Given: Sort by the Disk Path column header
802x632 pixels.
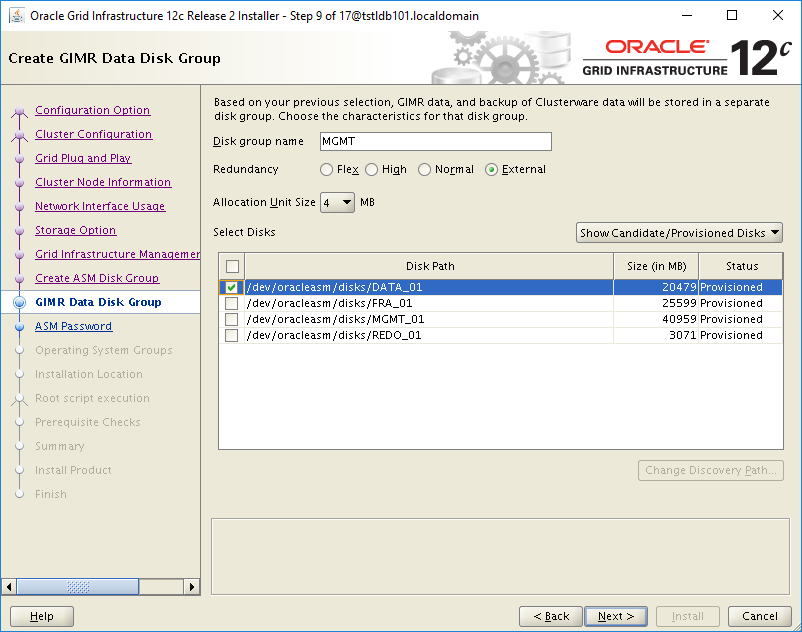Looking at the screenshot, I should pyautogui.click(x=430, y=266).
